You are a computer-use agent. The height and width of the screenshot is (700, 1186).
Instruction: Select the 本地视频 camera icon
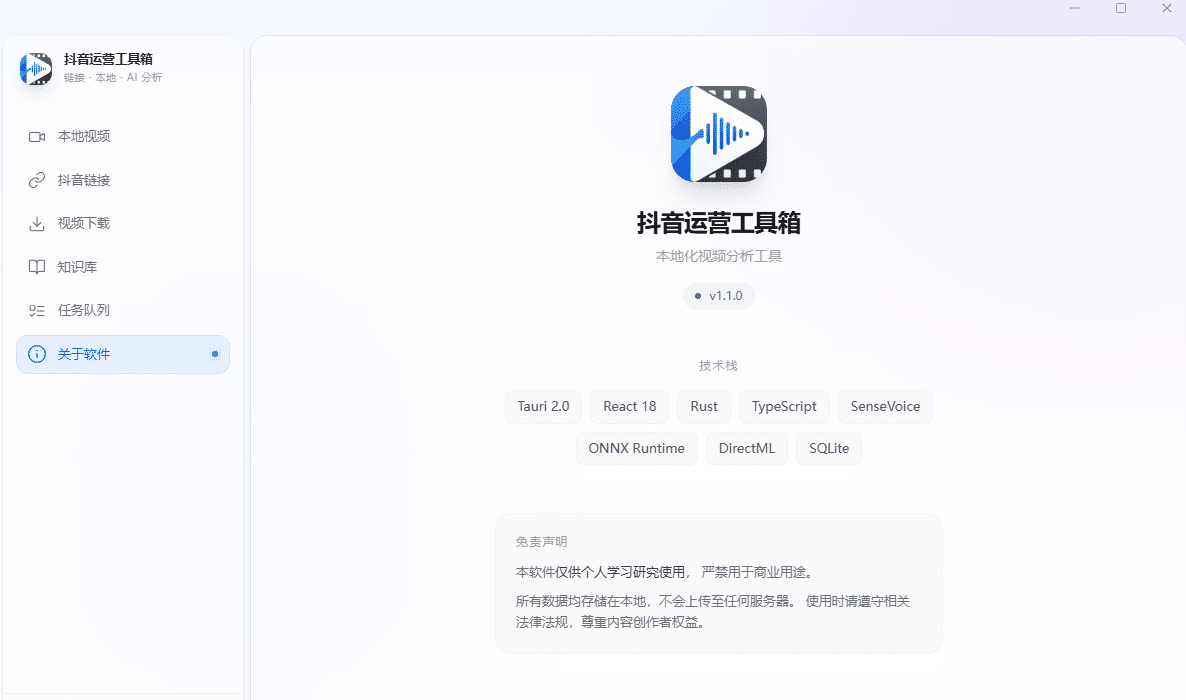pos(36,136)
